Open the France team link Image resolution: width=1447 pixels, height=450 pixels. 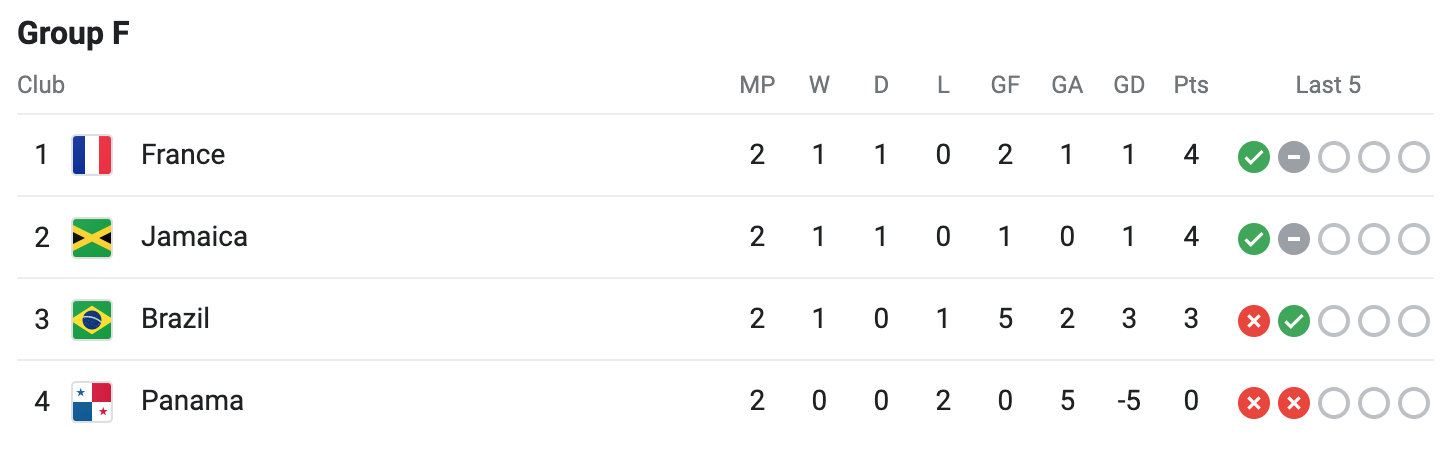click(183, 155)
